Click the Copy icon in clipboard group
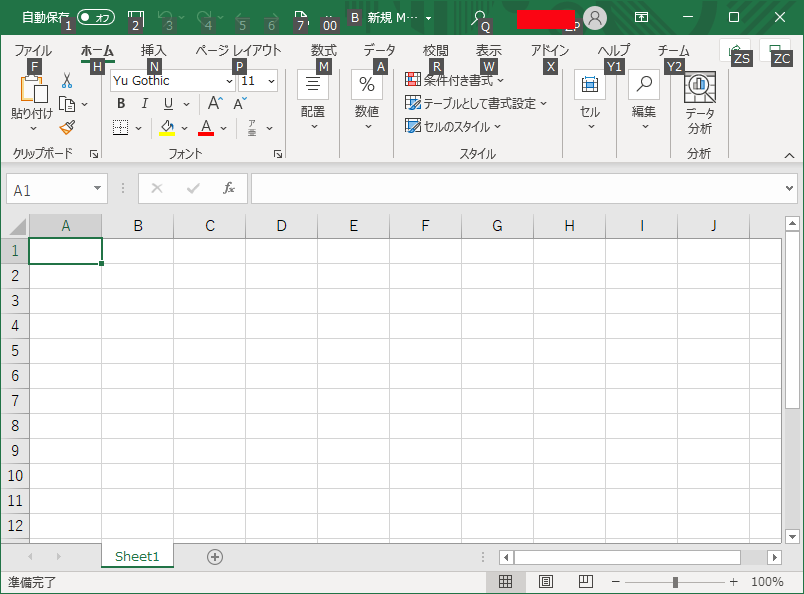Viewport: 804px width, 594px height. 67,104
